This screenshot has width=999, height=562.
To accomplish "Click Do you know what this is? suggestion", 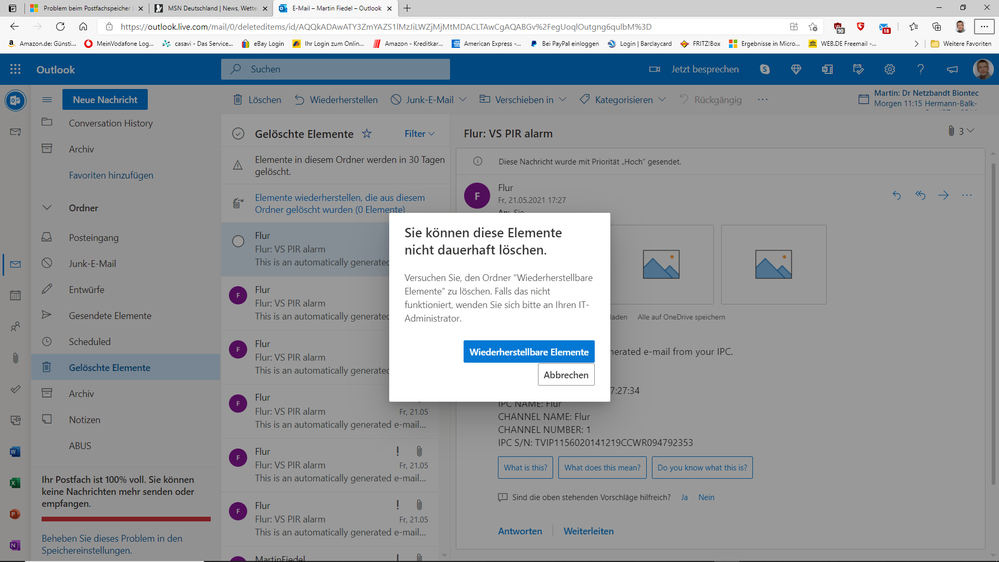I will (702, 468).
